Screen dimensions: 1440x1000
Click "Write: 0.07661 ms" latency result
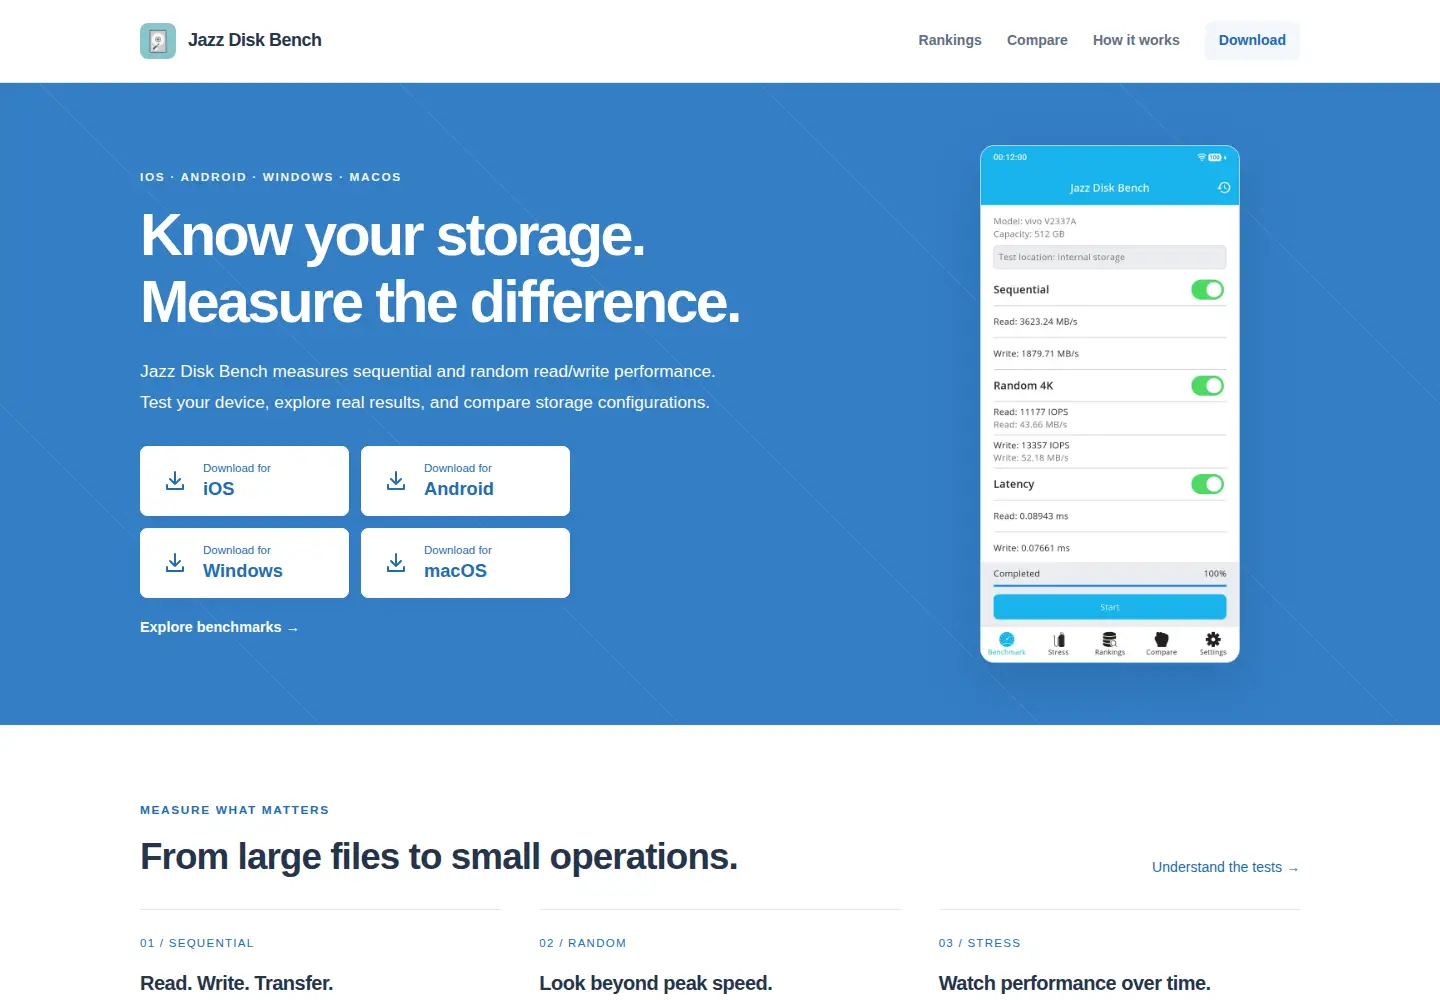[1031, 548]
